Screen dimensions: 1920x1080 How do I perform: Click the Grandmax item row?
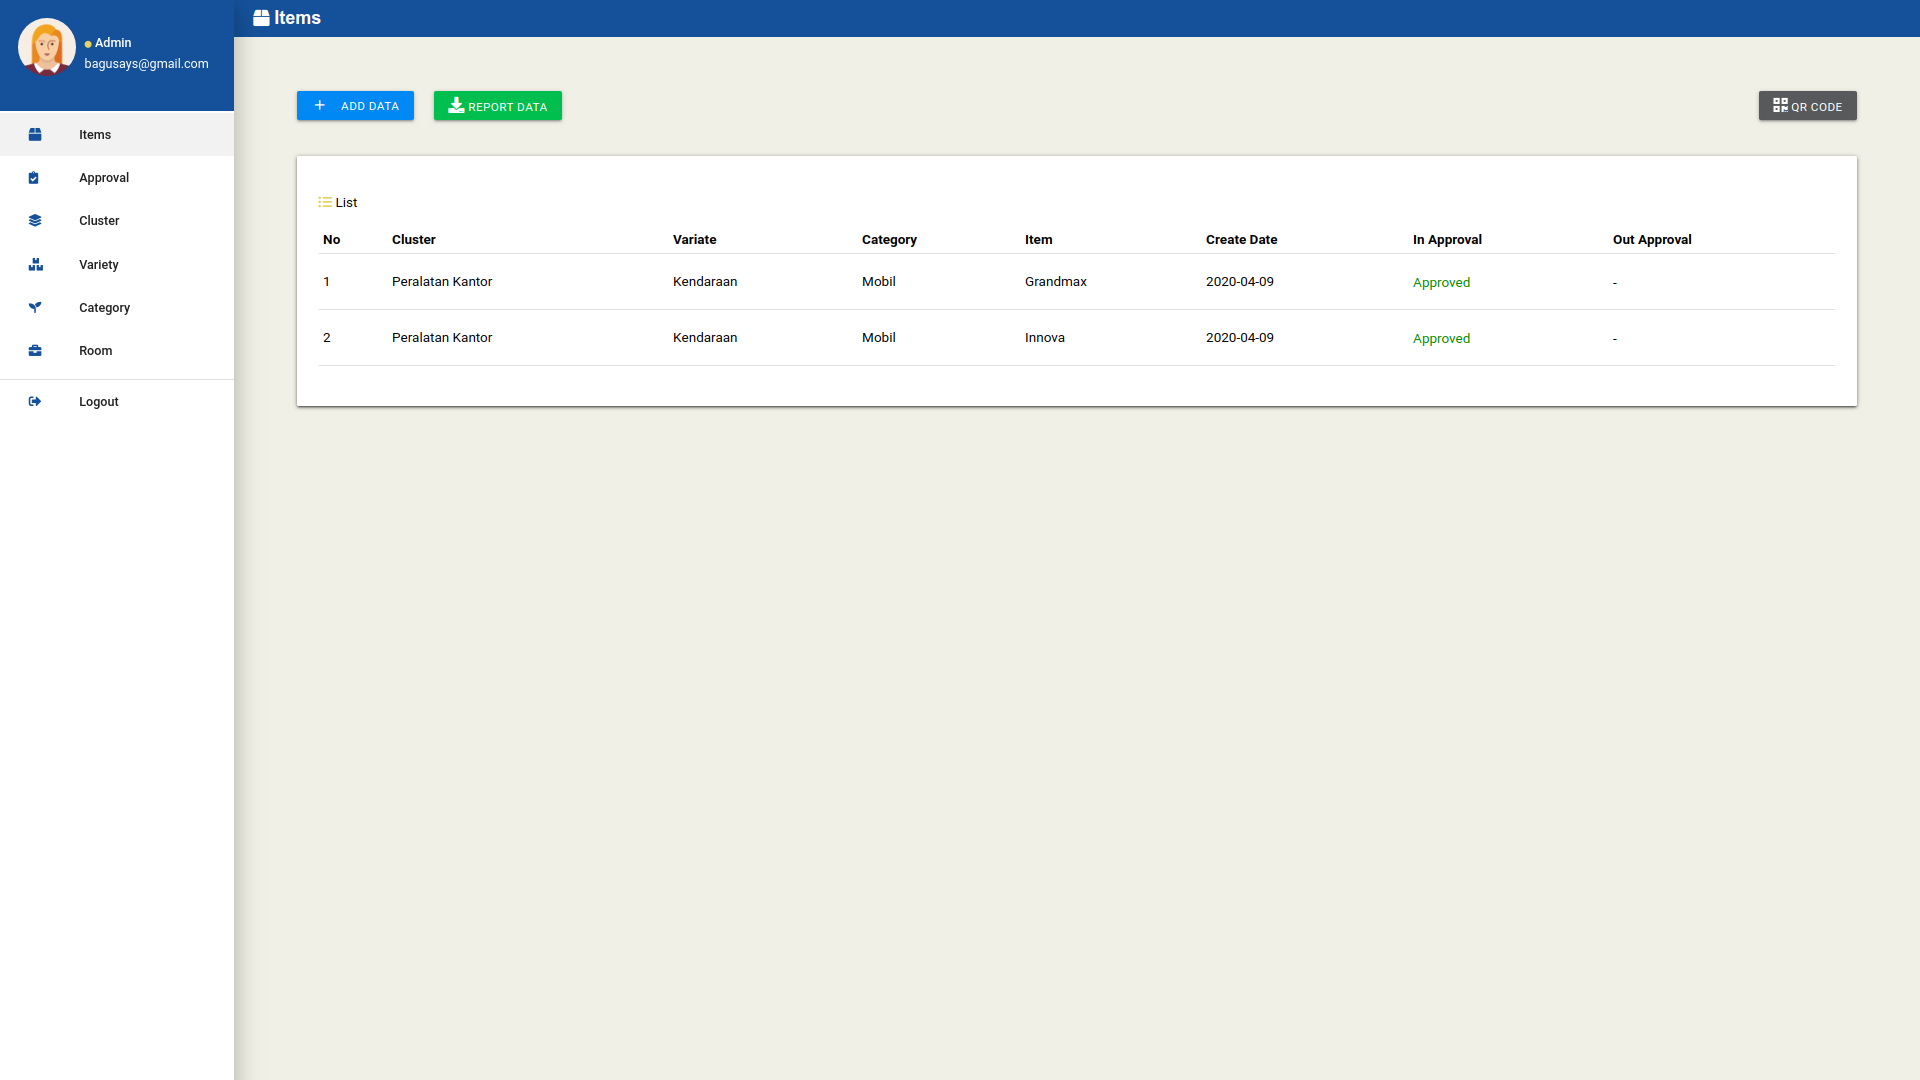(1055, 282)
